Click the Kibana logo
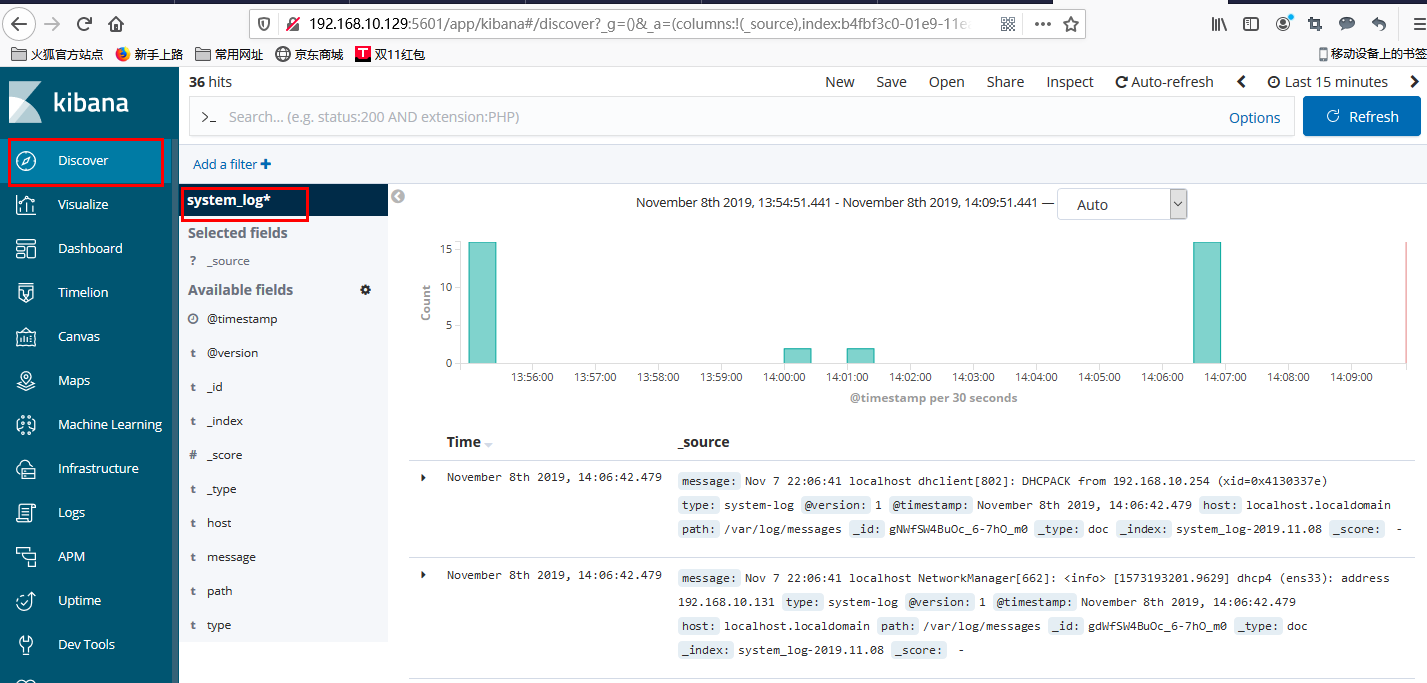The width and height of the screenshot is (1427, 683). tap(69, 102)
